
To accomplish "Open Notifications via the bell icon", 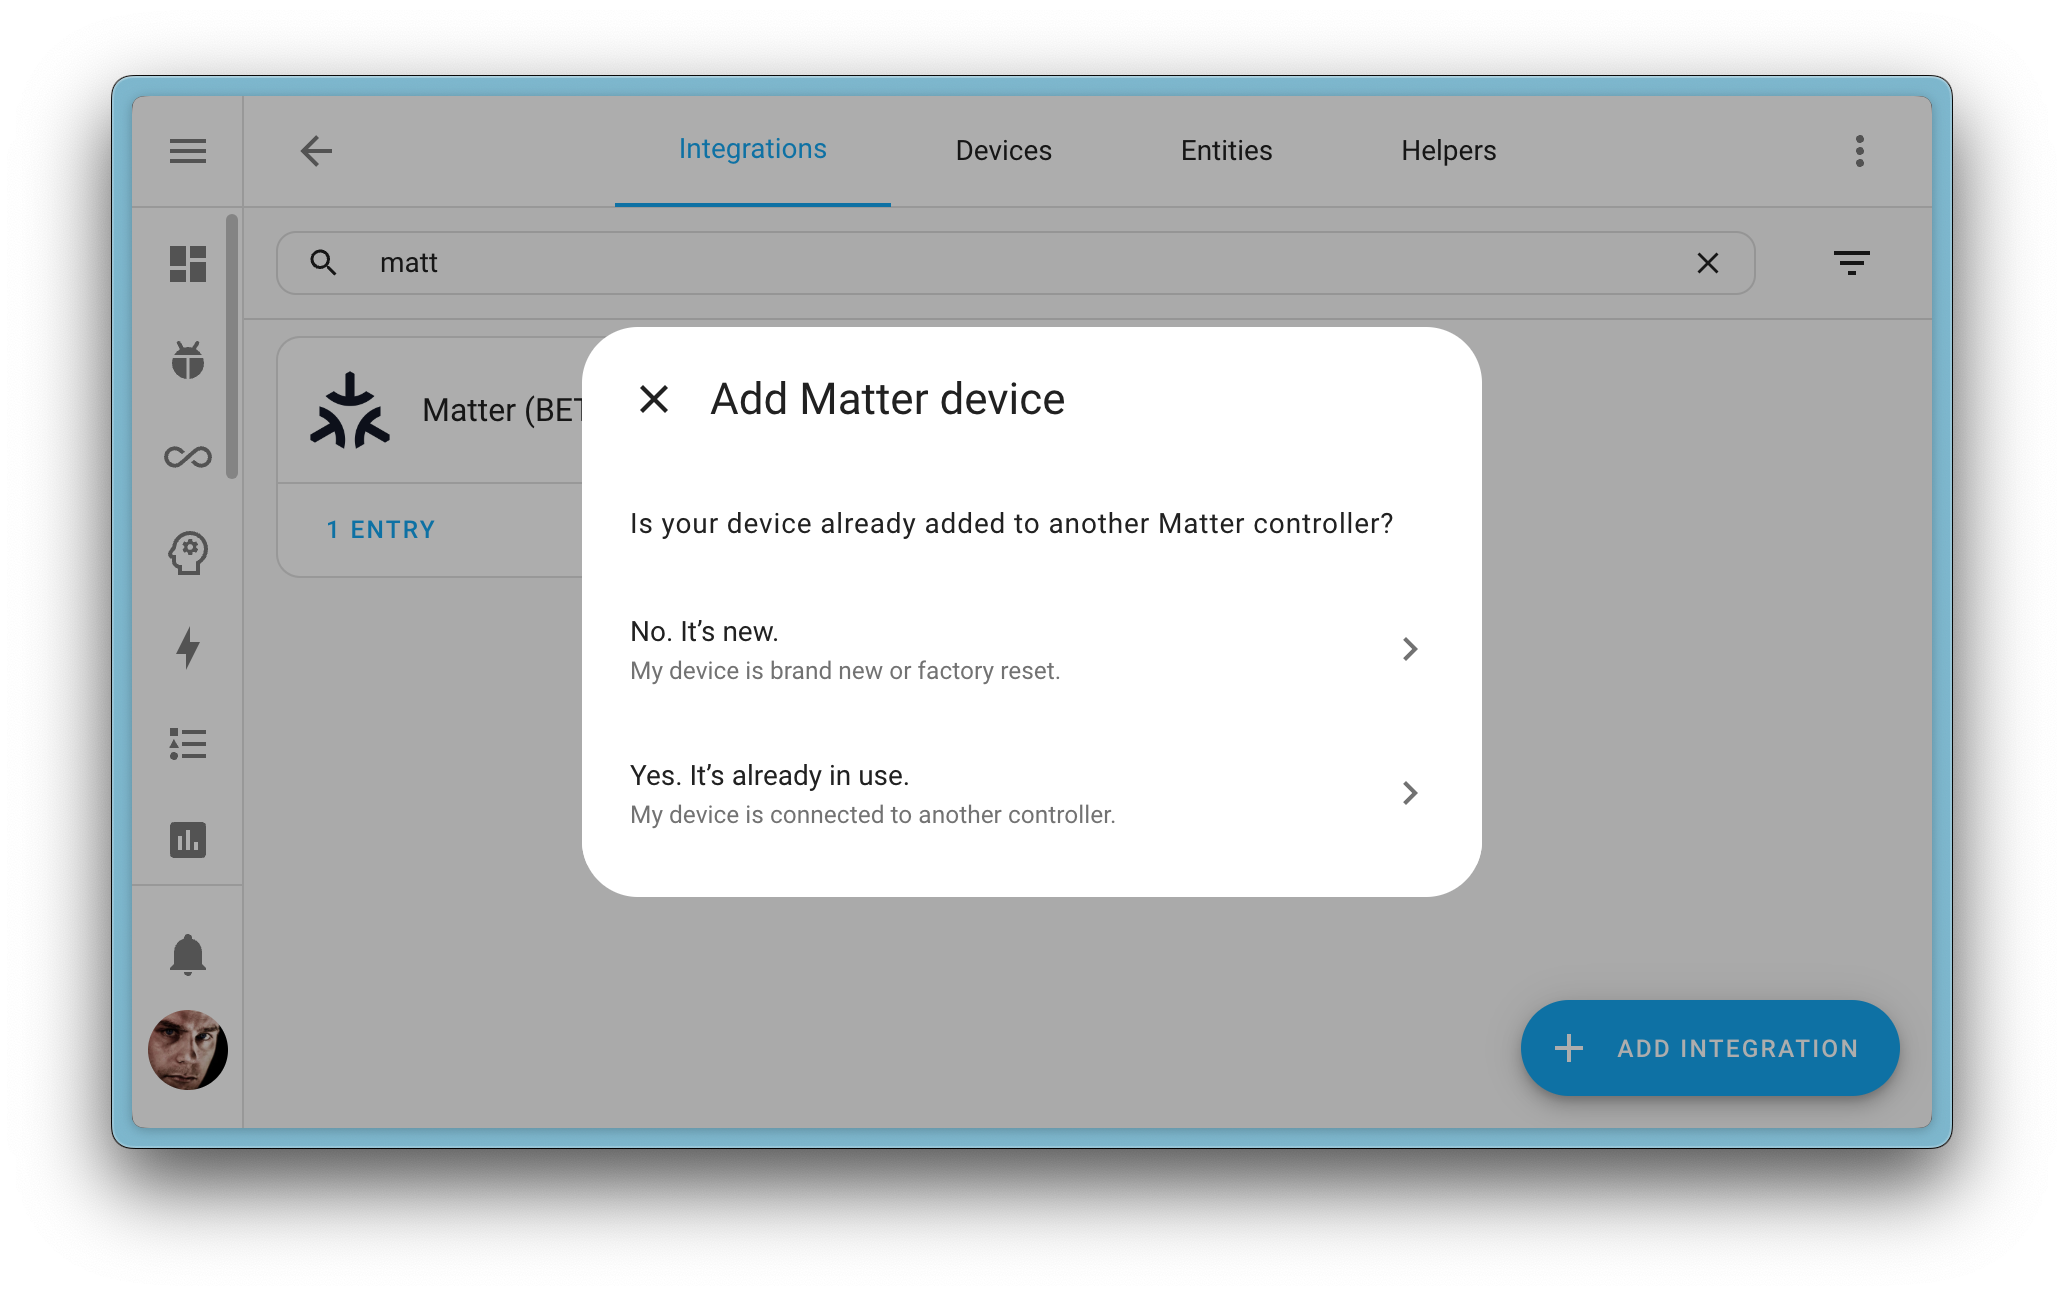I will [x=187, y=954].
